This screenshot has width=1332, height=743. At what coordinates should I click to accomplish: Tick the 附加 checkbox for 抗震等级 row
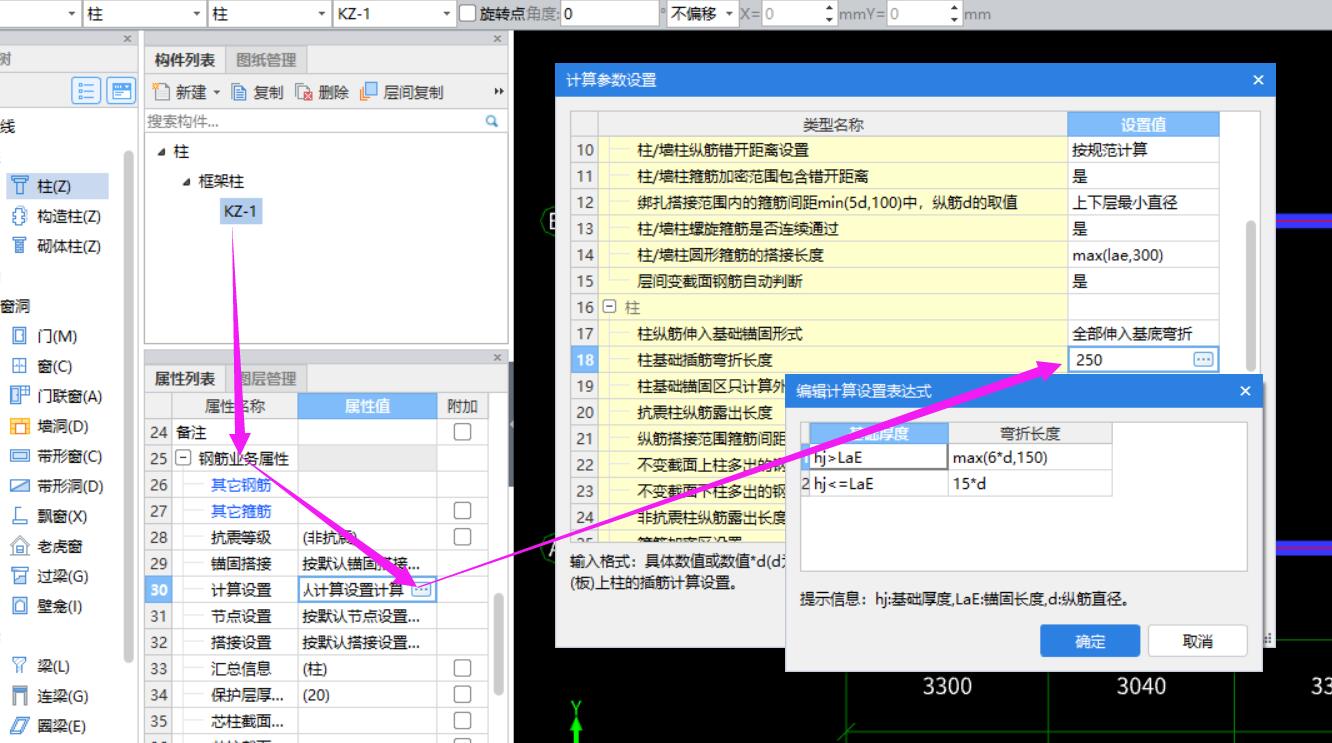click(x=462, y=537)
